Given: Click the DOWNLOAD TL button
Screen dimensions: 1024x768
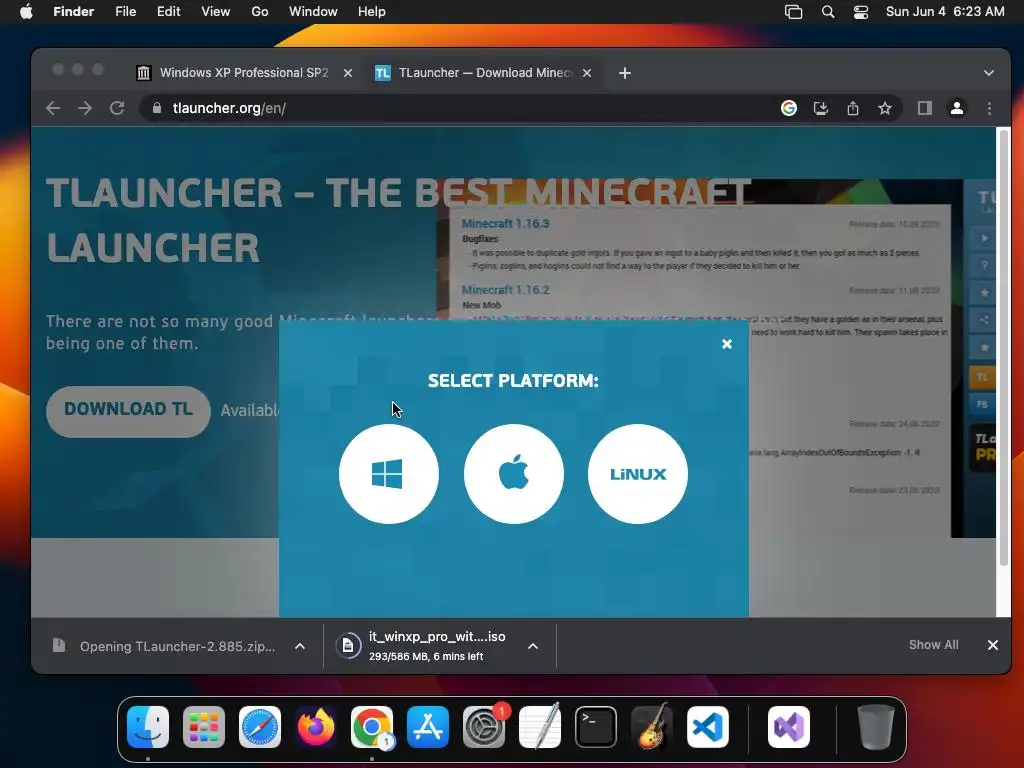Looking at the screenshot, I should pos(128,411).
